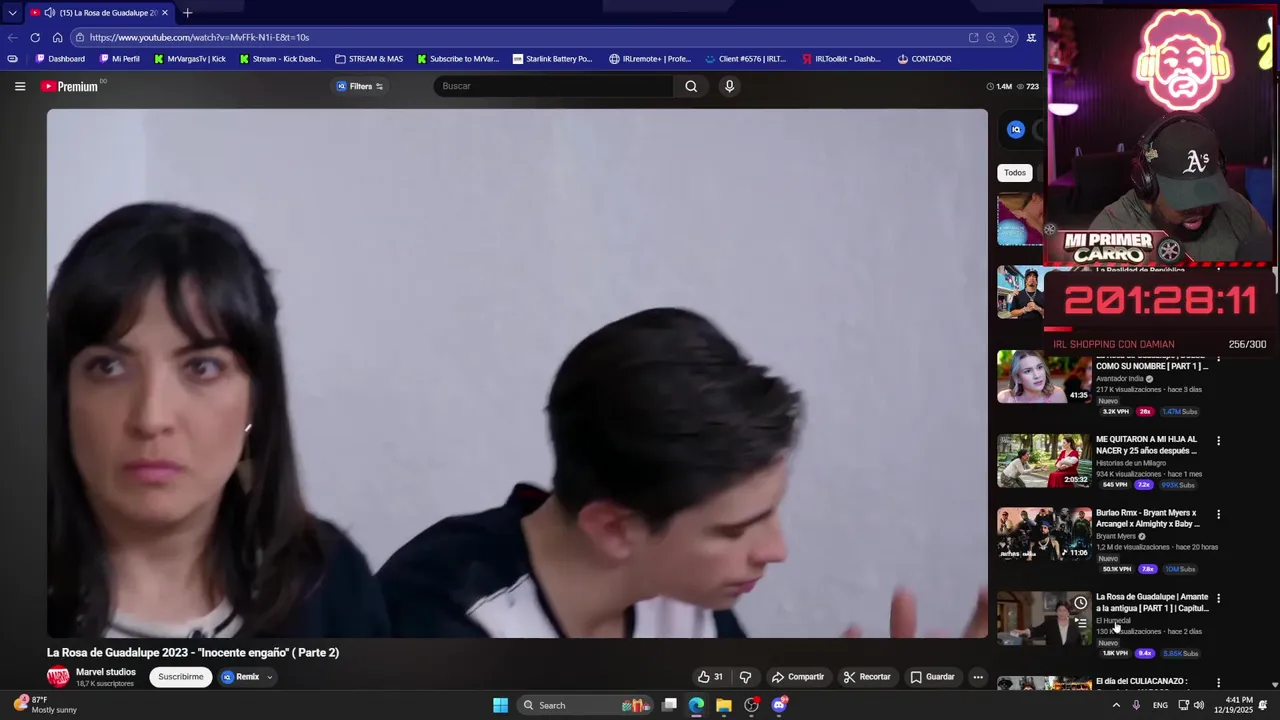The image size is (1280, 720).
Task: Open Marvel studios channel name link
Action: pyautogui.click(x=106, y=672)
